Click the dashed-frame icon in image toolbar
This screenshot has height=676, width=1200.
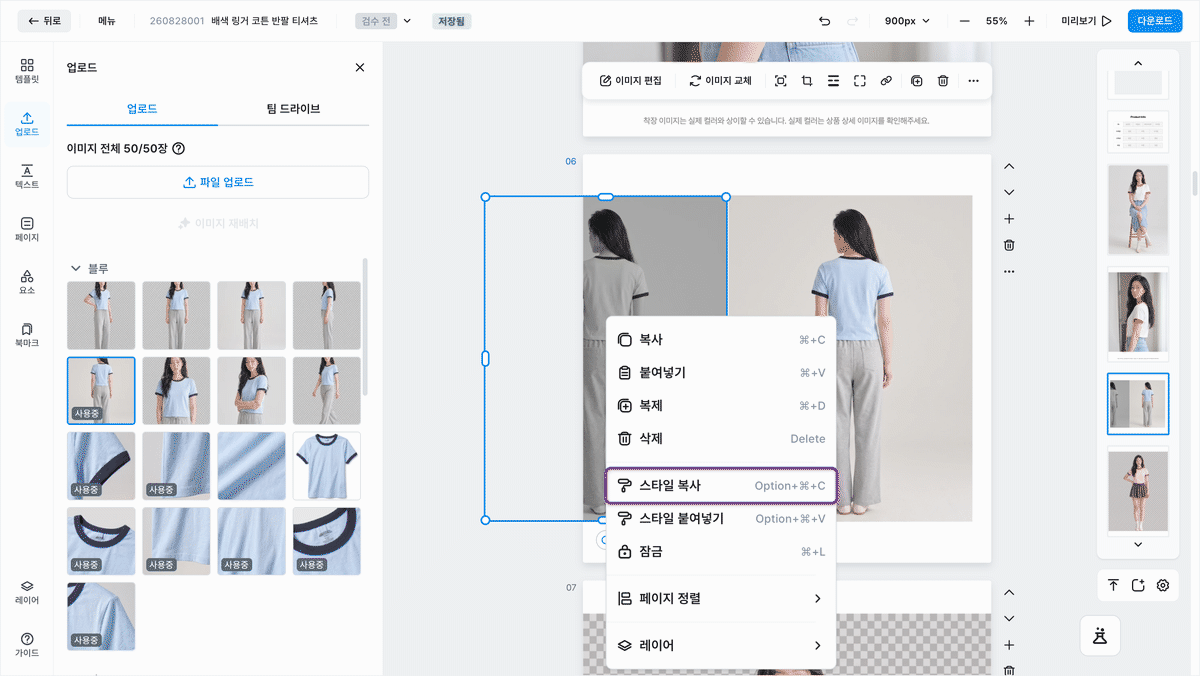click(859, 81)
